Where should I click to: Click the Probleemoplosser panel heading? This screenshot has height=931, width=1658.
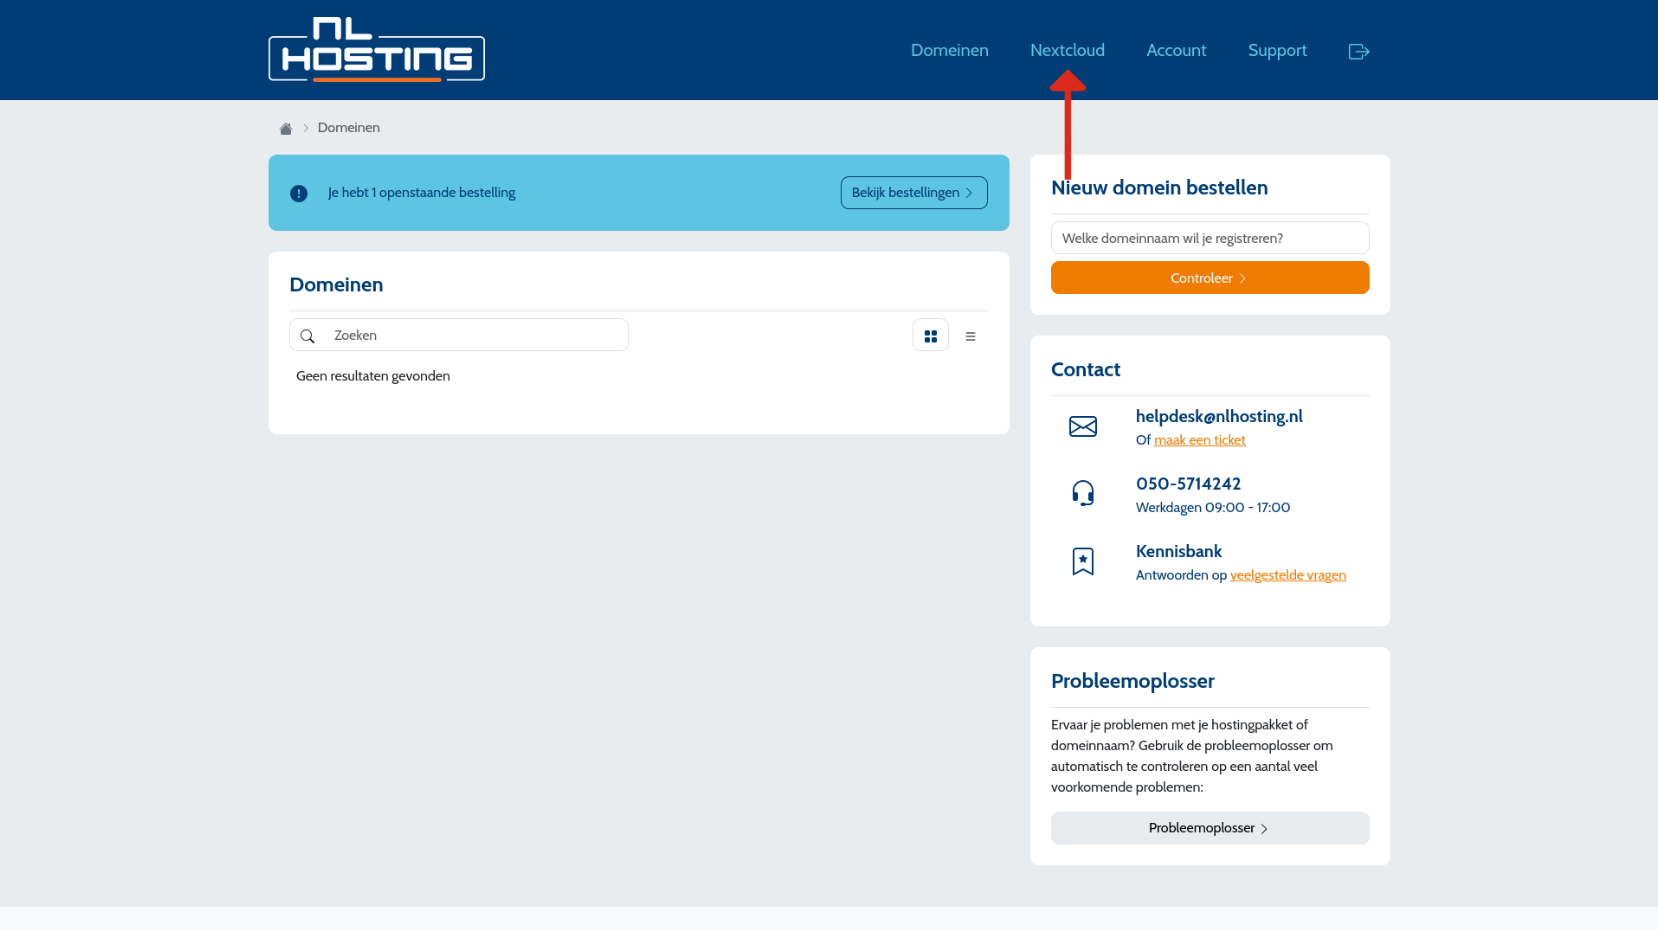coord(1132,681)
